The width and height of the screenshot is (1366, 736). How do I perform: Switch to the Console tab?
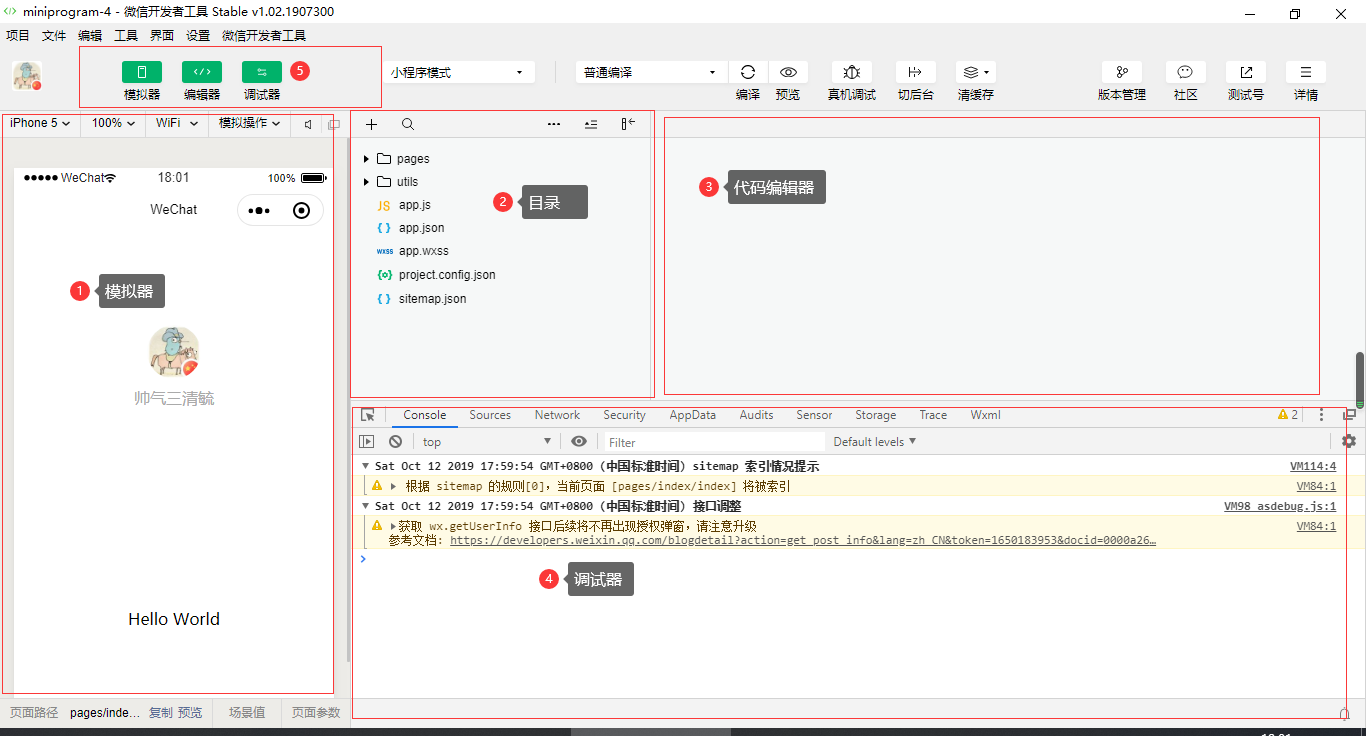tap(425, 415)
